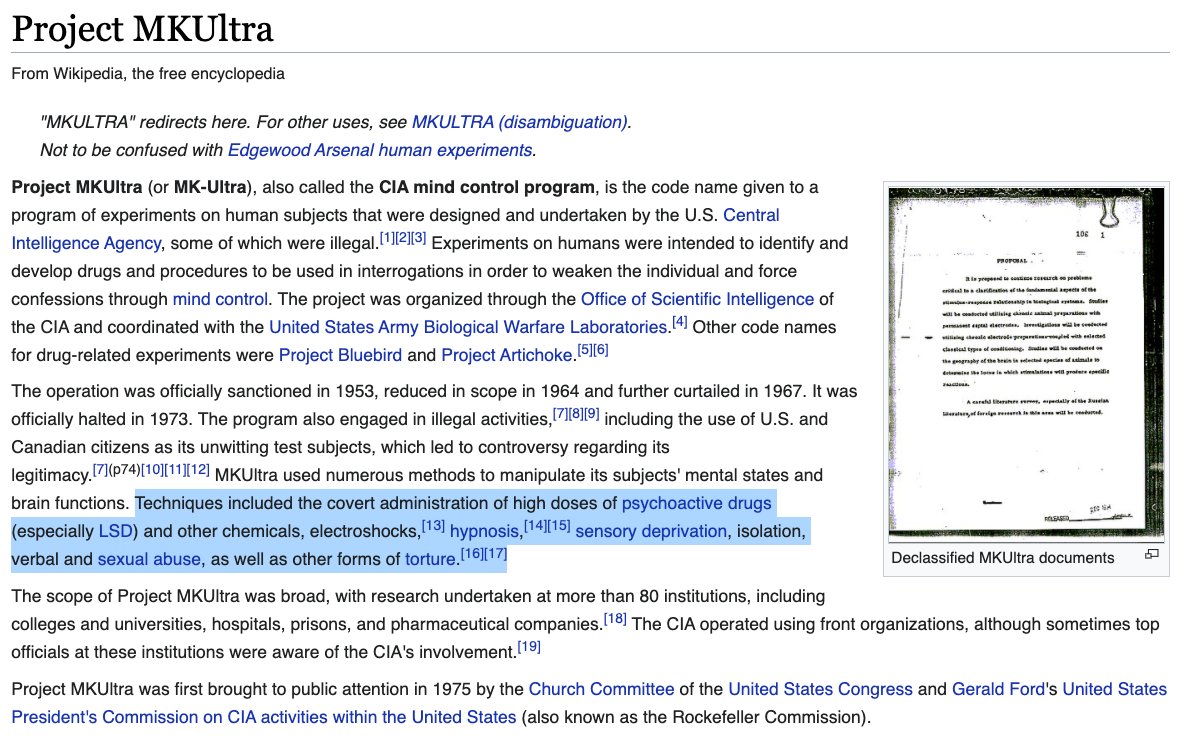Open the psychoactive drugs link
The height and width of the screenshot is (740, 1186).
697,503
